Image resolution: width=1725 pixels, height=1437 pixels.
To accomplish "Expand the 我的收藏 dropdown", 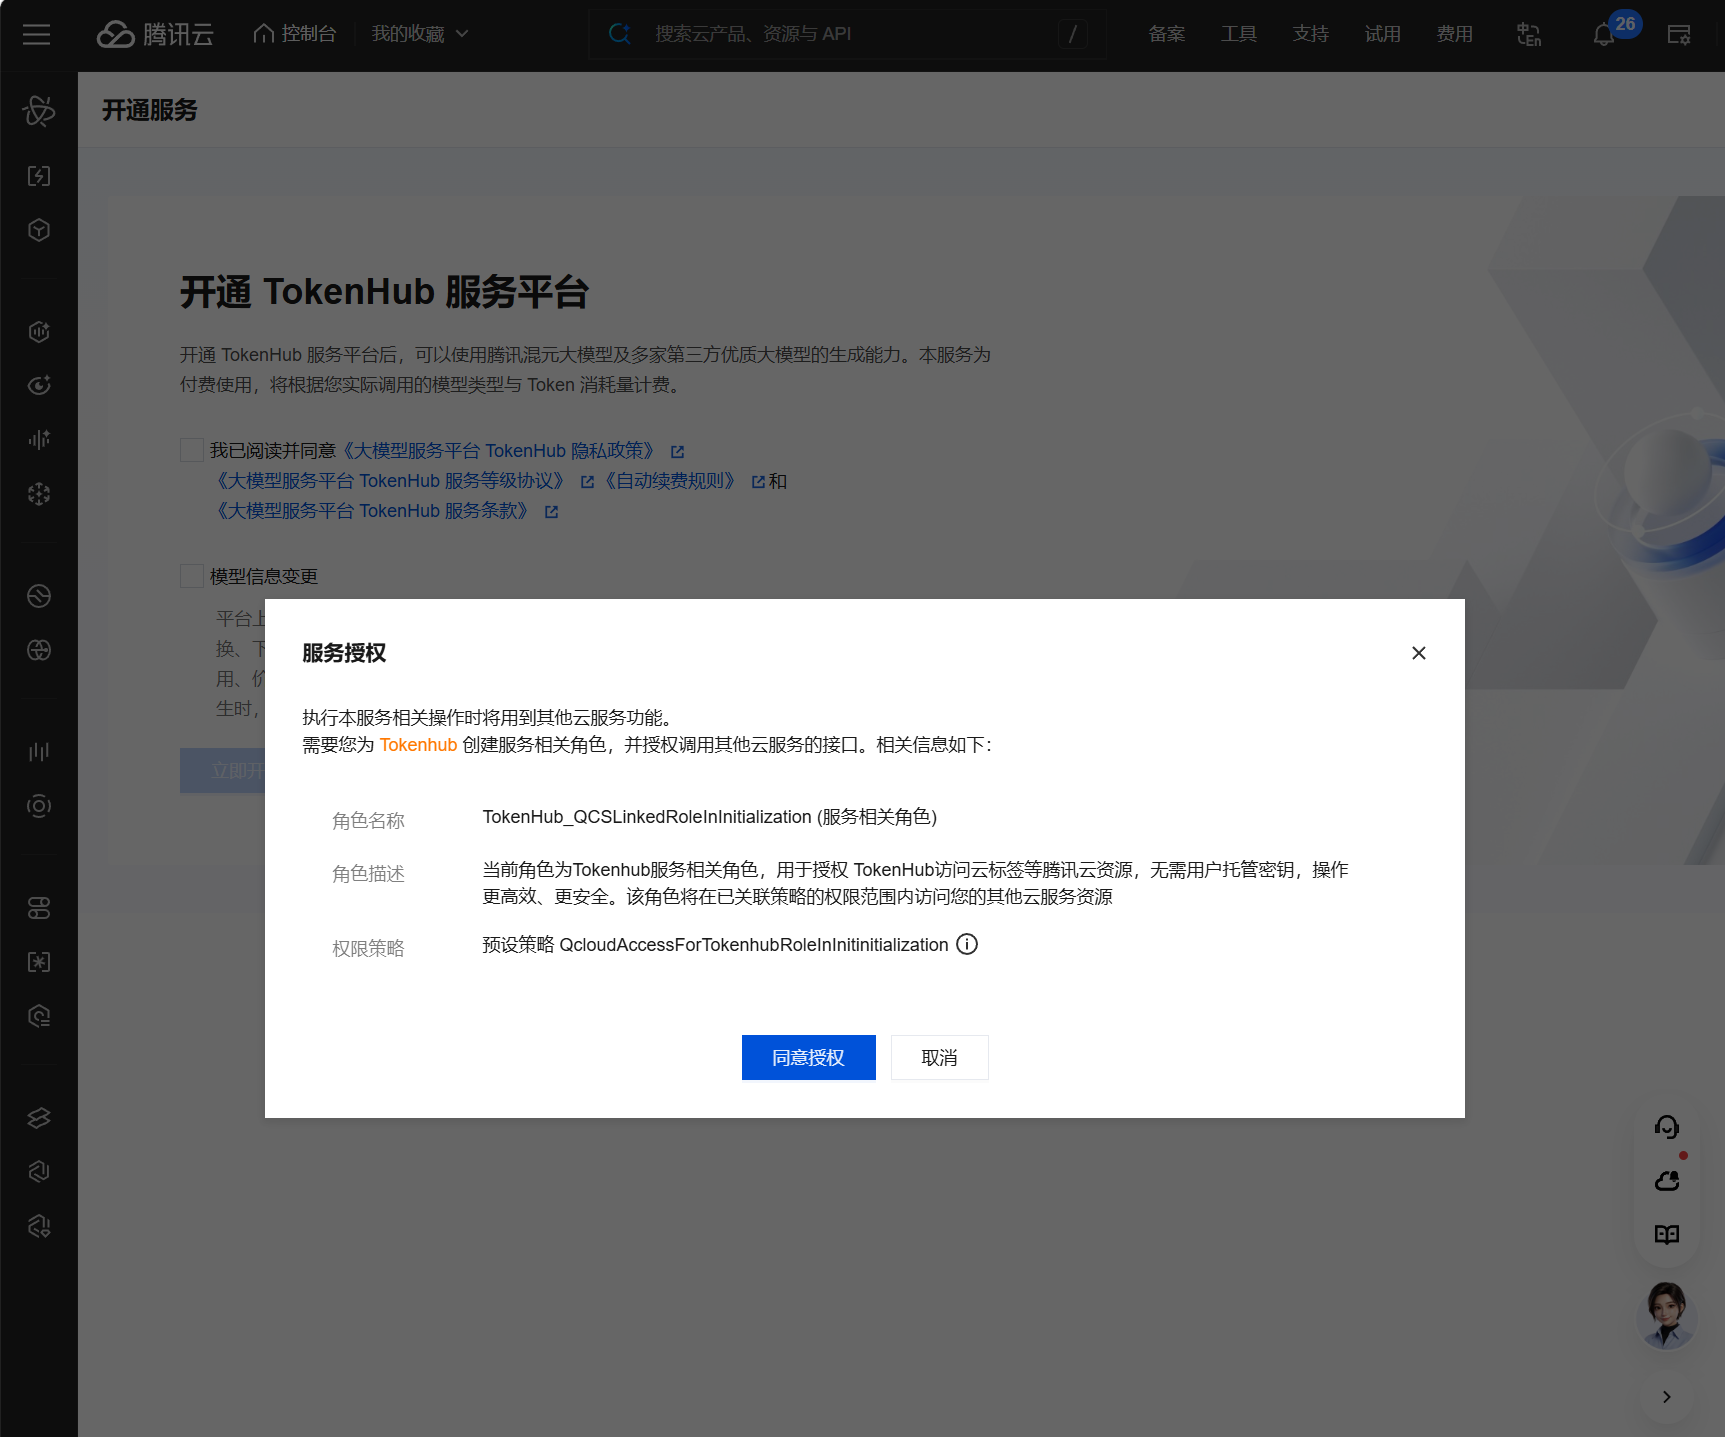I will click(420, 34).
